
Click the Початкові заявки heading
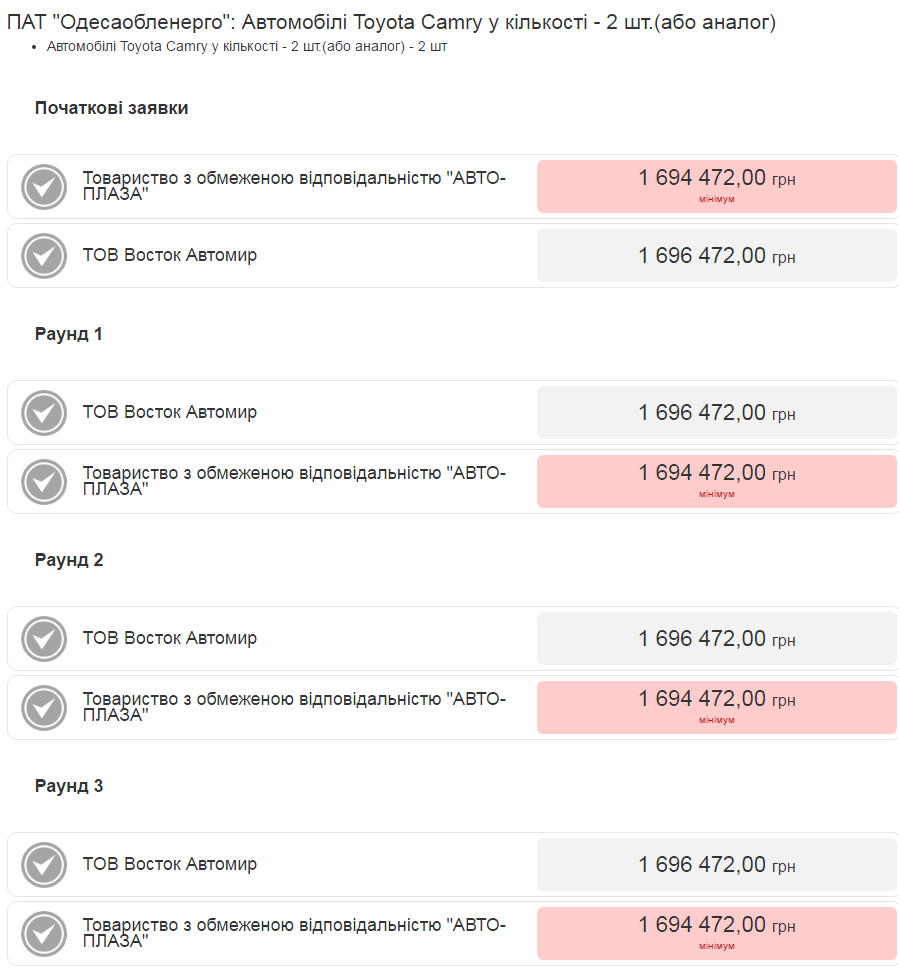pyautogui.click(x=111, y=108)
